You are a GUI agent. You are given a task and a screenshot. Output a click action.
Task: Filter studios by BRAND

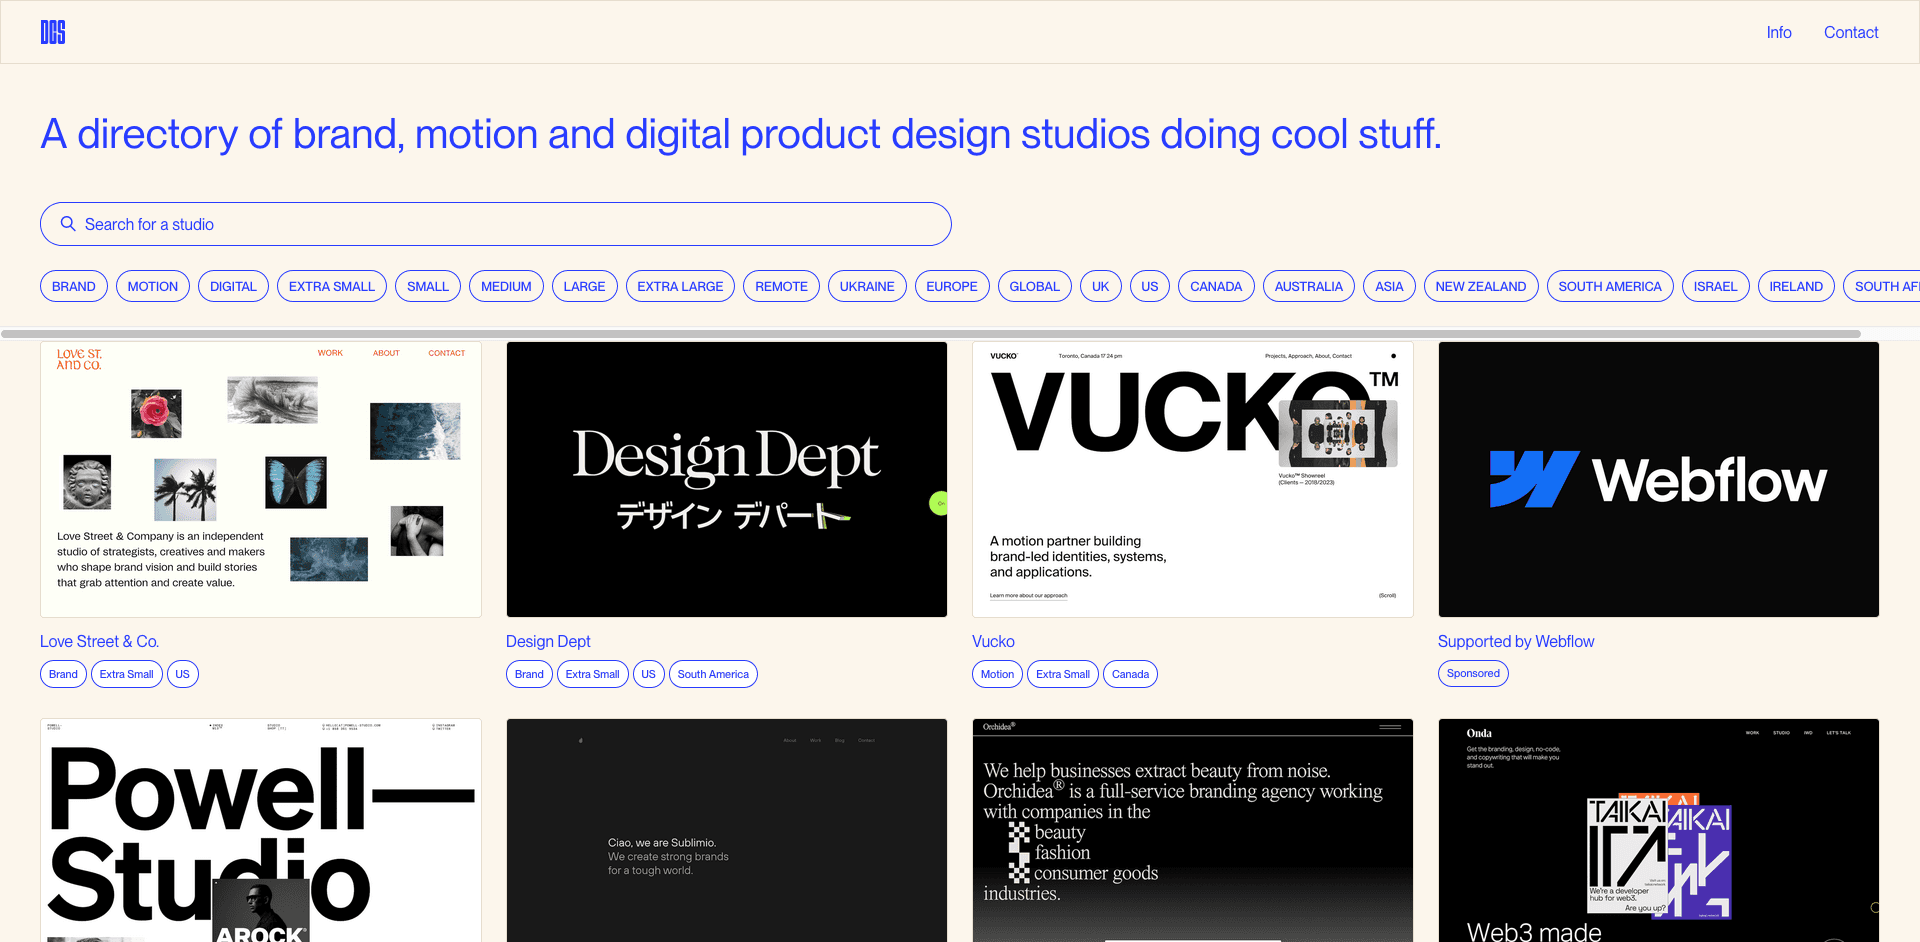click(x=74, y=286)
